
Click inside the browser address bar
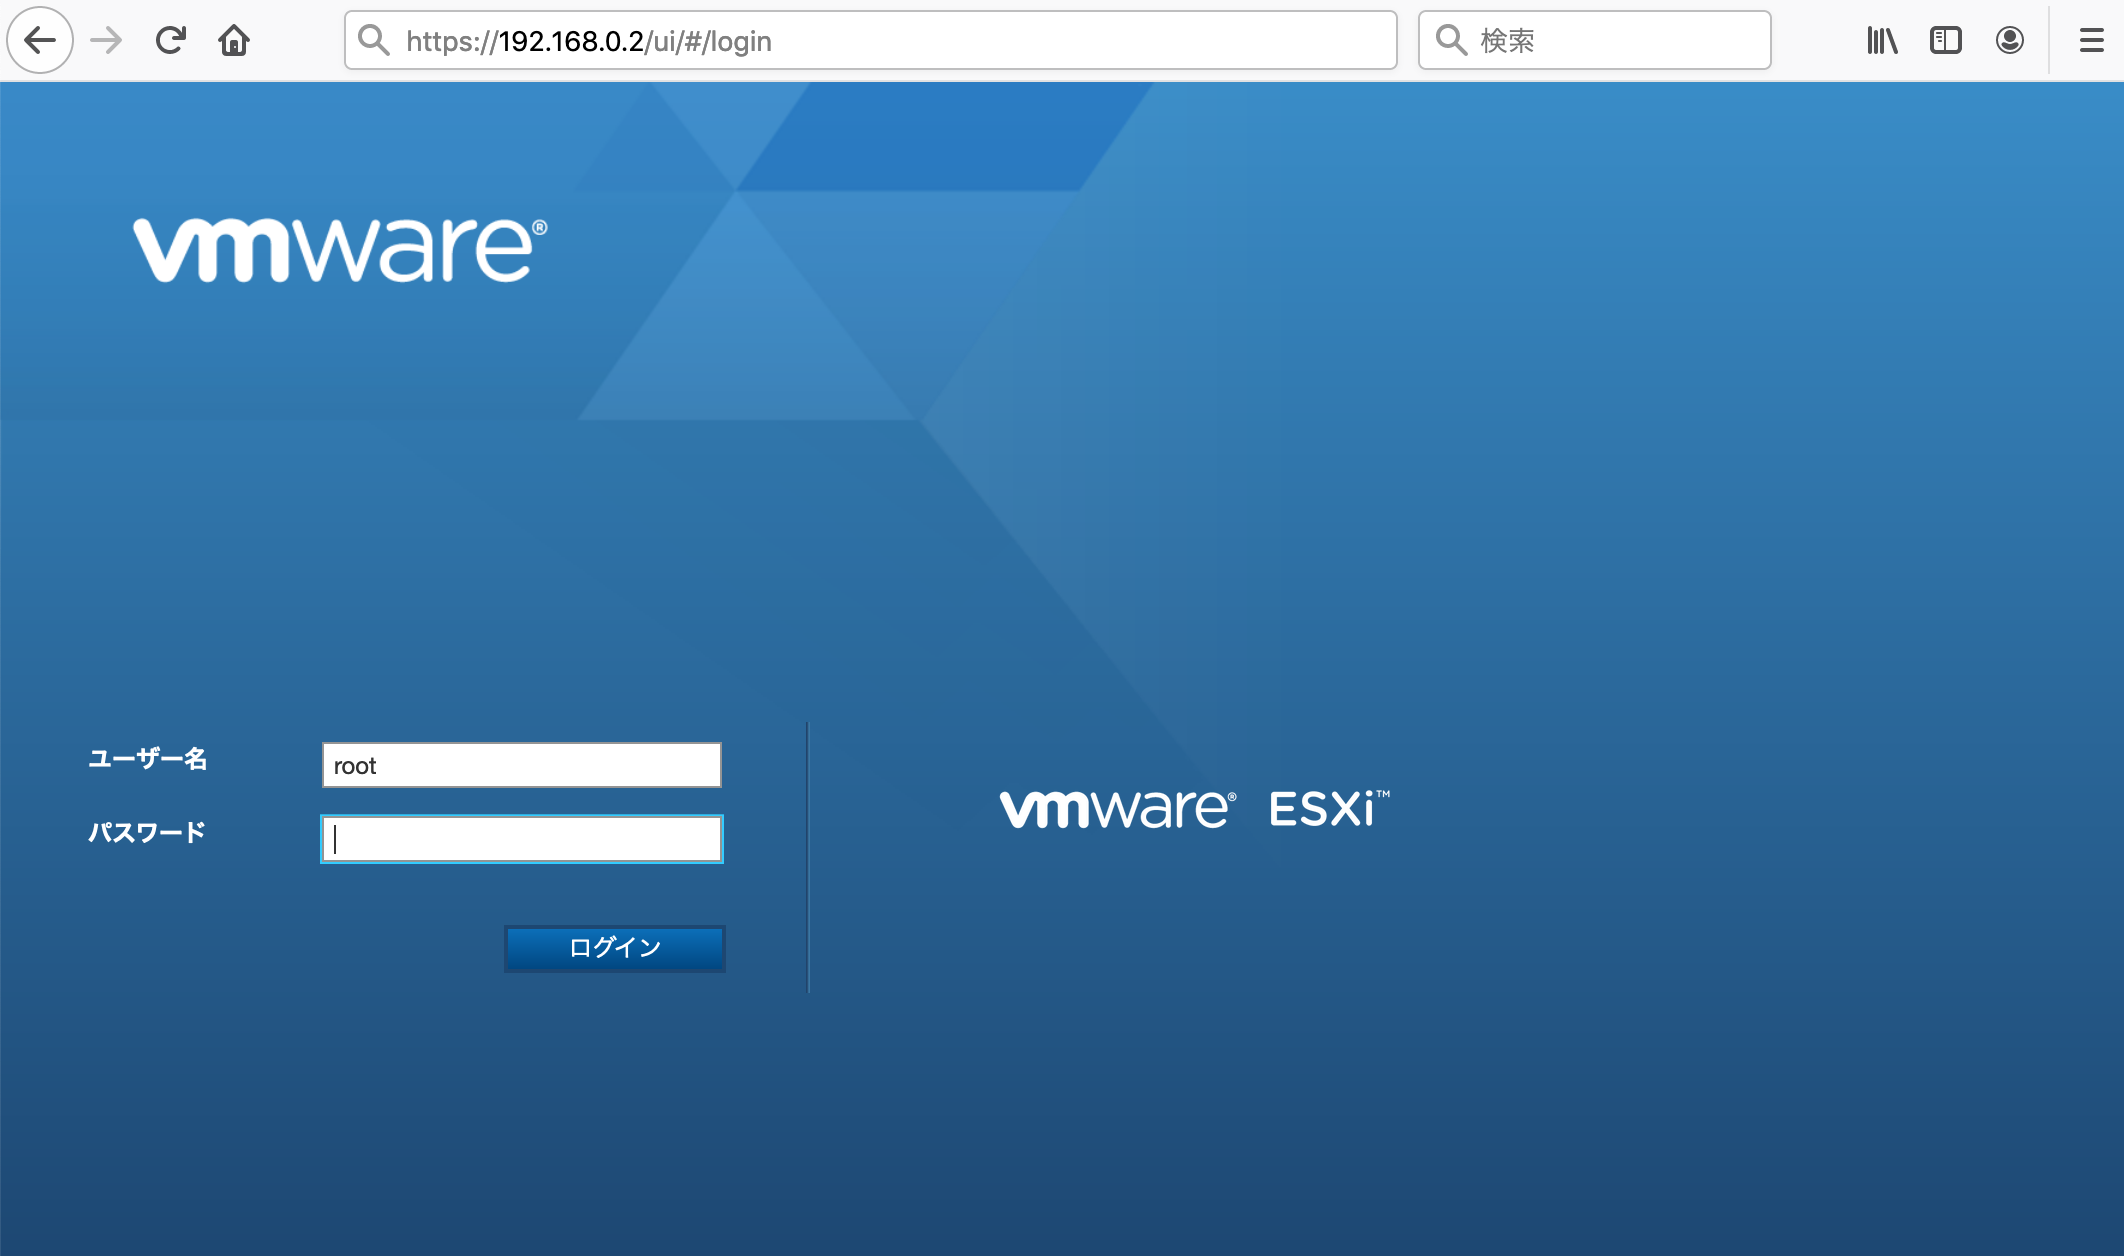click(x=870, y=40)
